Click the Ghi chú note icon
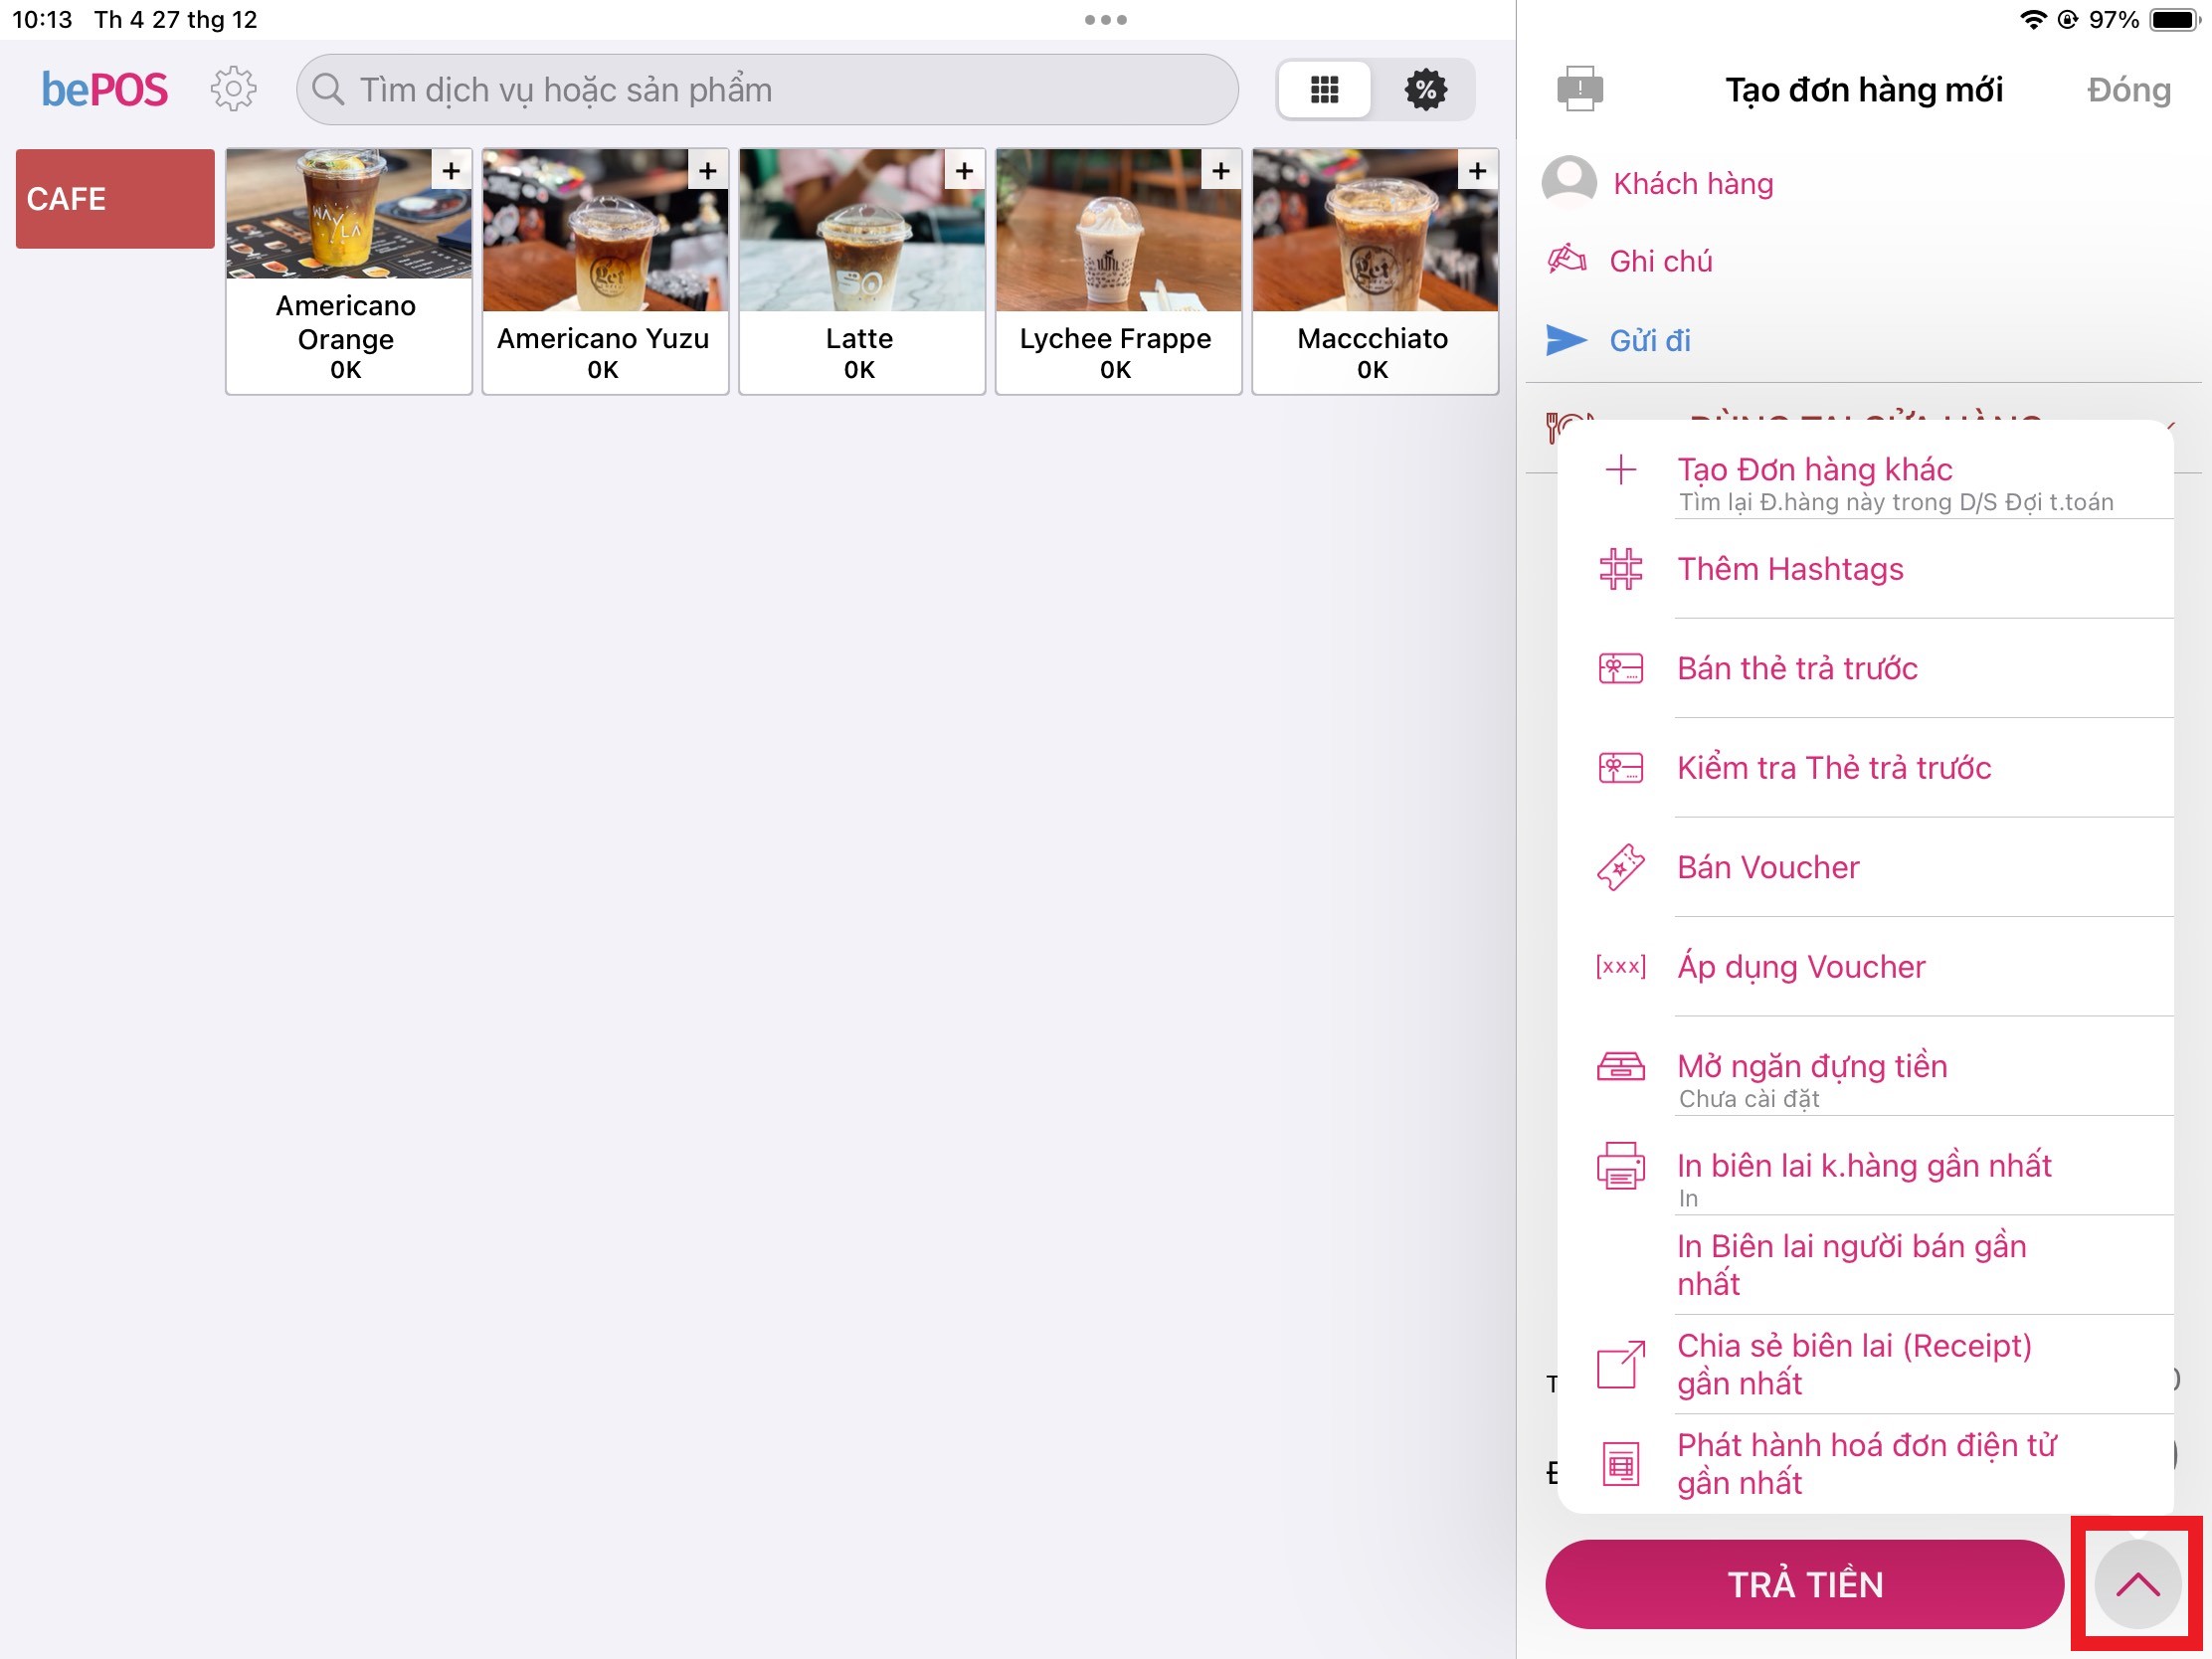The image size is (2212, 1659). pos(1566,260)
